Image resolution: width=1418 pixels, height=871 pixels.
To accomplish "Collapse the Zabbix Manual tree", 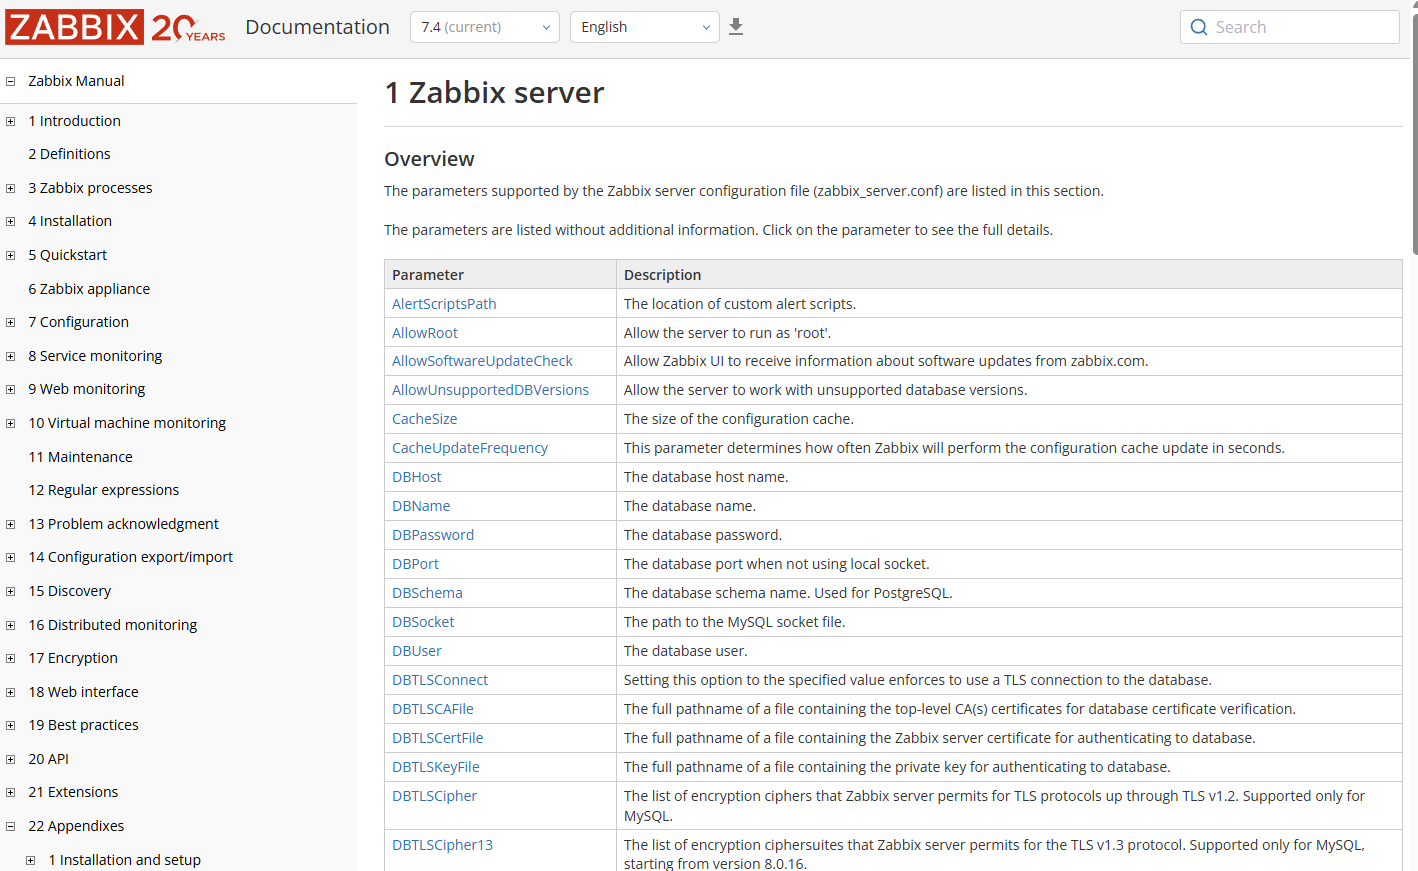I will tap(9, 81).
